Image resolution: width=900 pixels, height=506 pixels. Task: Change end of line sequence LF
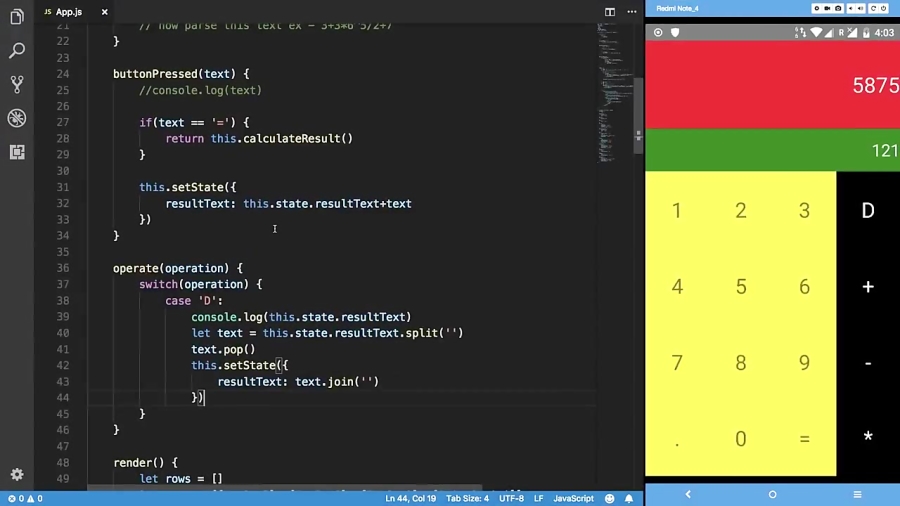pyautogui.click(x=538, y=499)
